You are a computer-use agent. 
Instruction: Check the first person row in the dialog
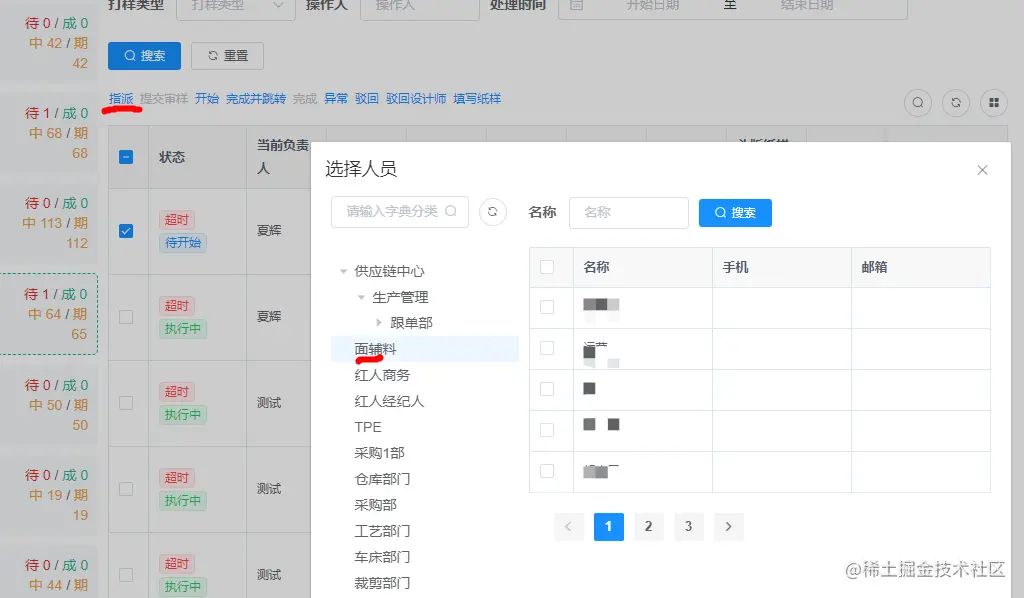pos(547,307)
